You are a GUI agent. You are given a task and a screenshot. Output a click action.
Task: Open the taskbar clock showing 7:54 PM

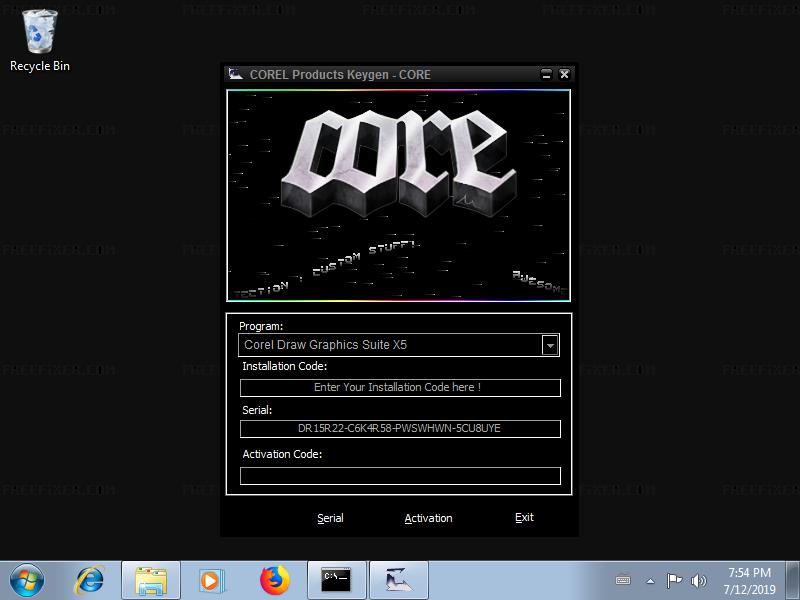[749, 581]
